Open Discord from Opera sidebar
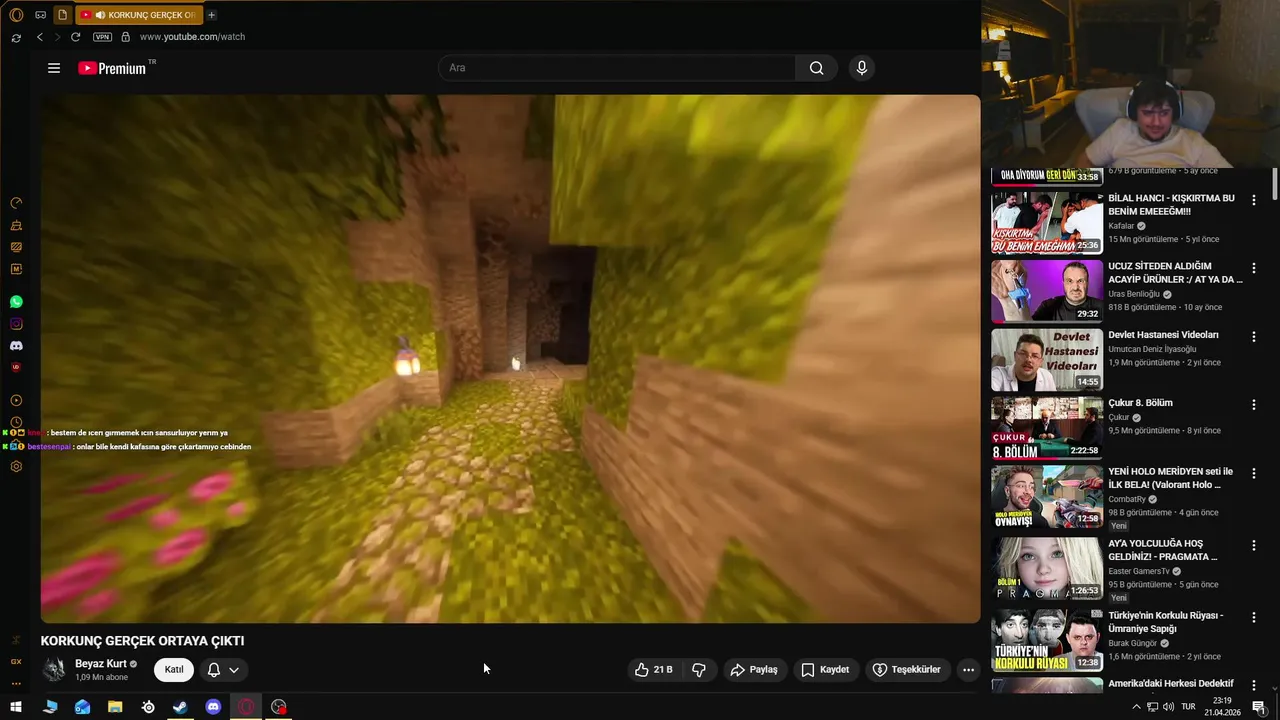 (x=16, y=346)
